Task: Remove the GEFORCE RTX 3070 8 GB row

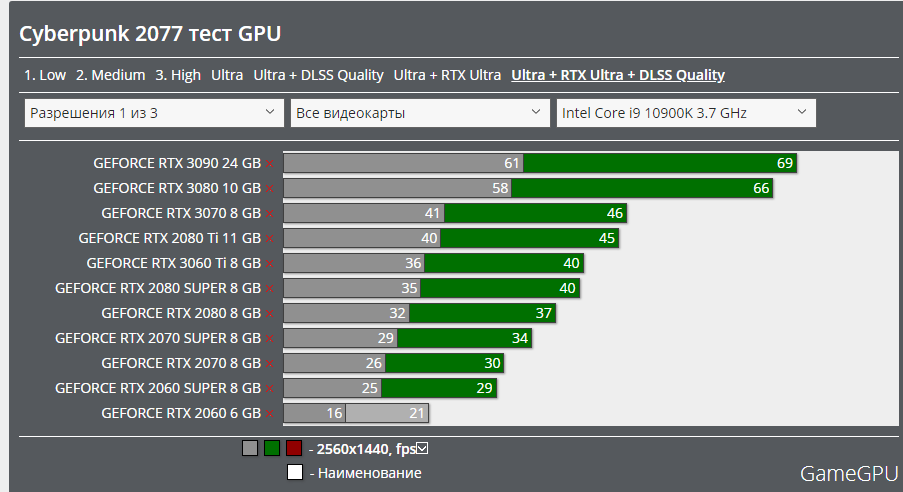Action: [x=269, y=213]
